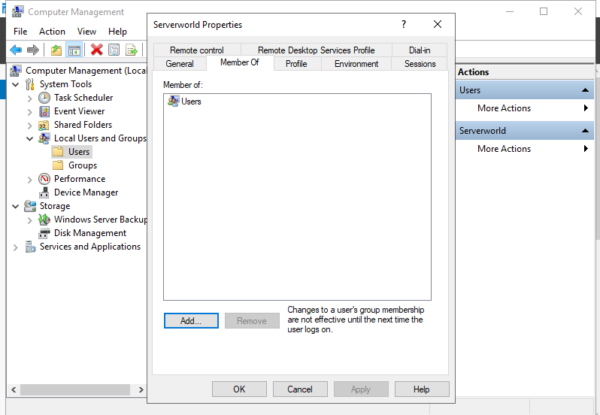Click the Task Scheduler clock icon

44,98
